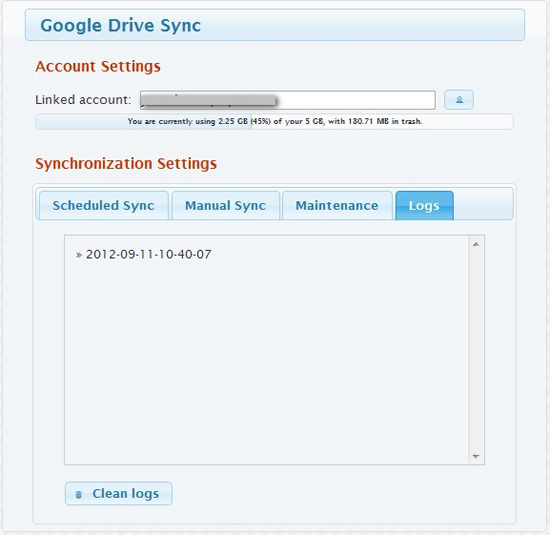Select the Logs tab

[x=424, y=206]
